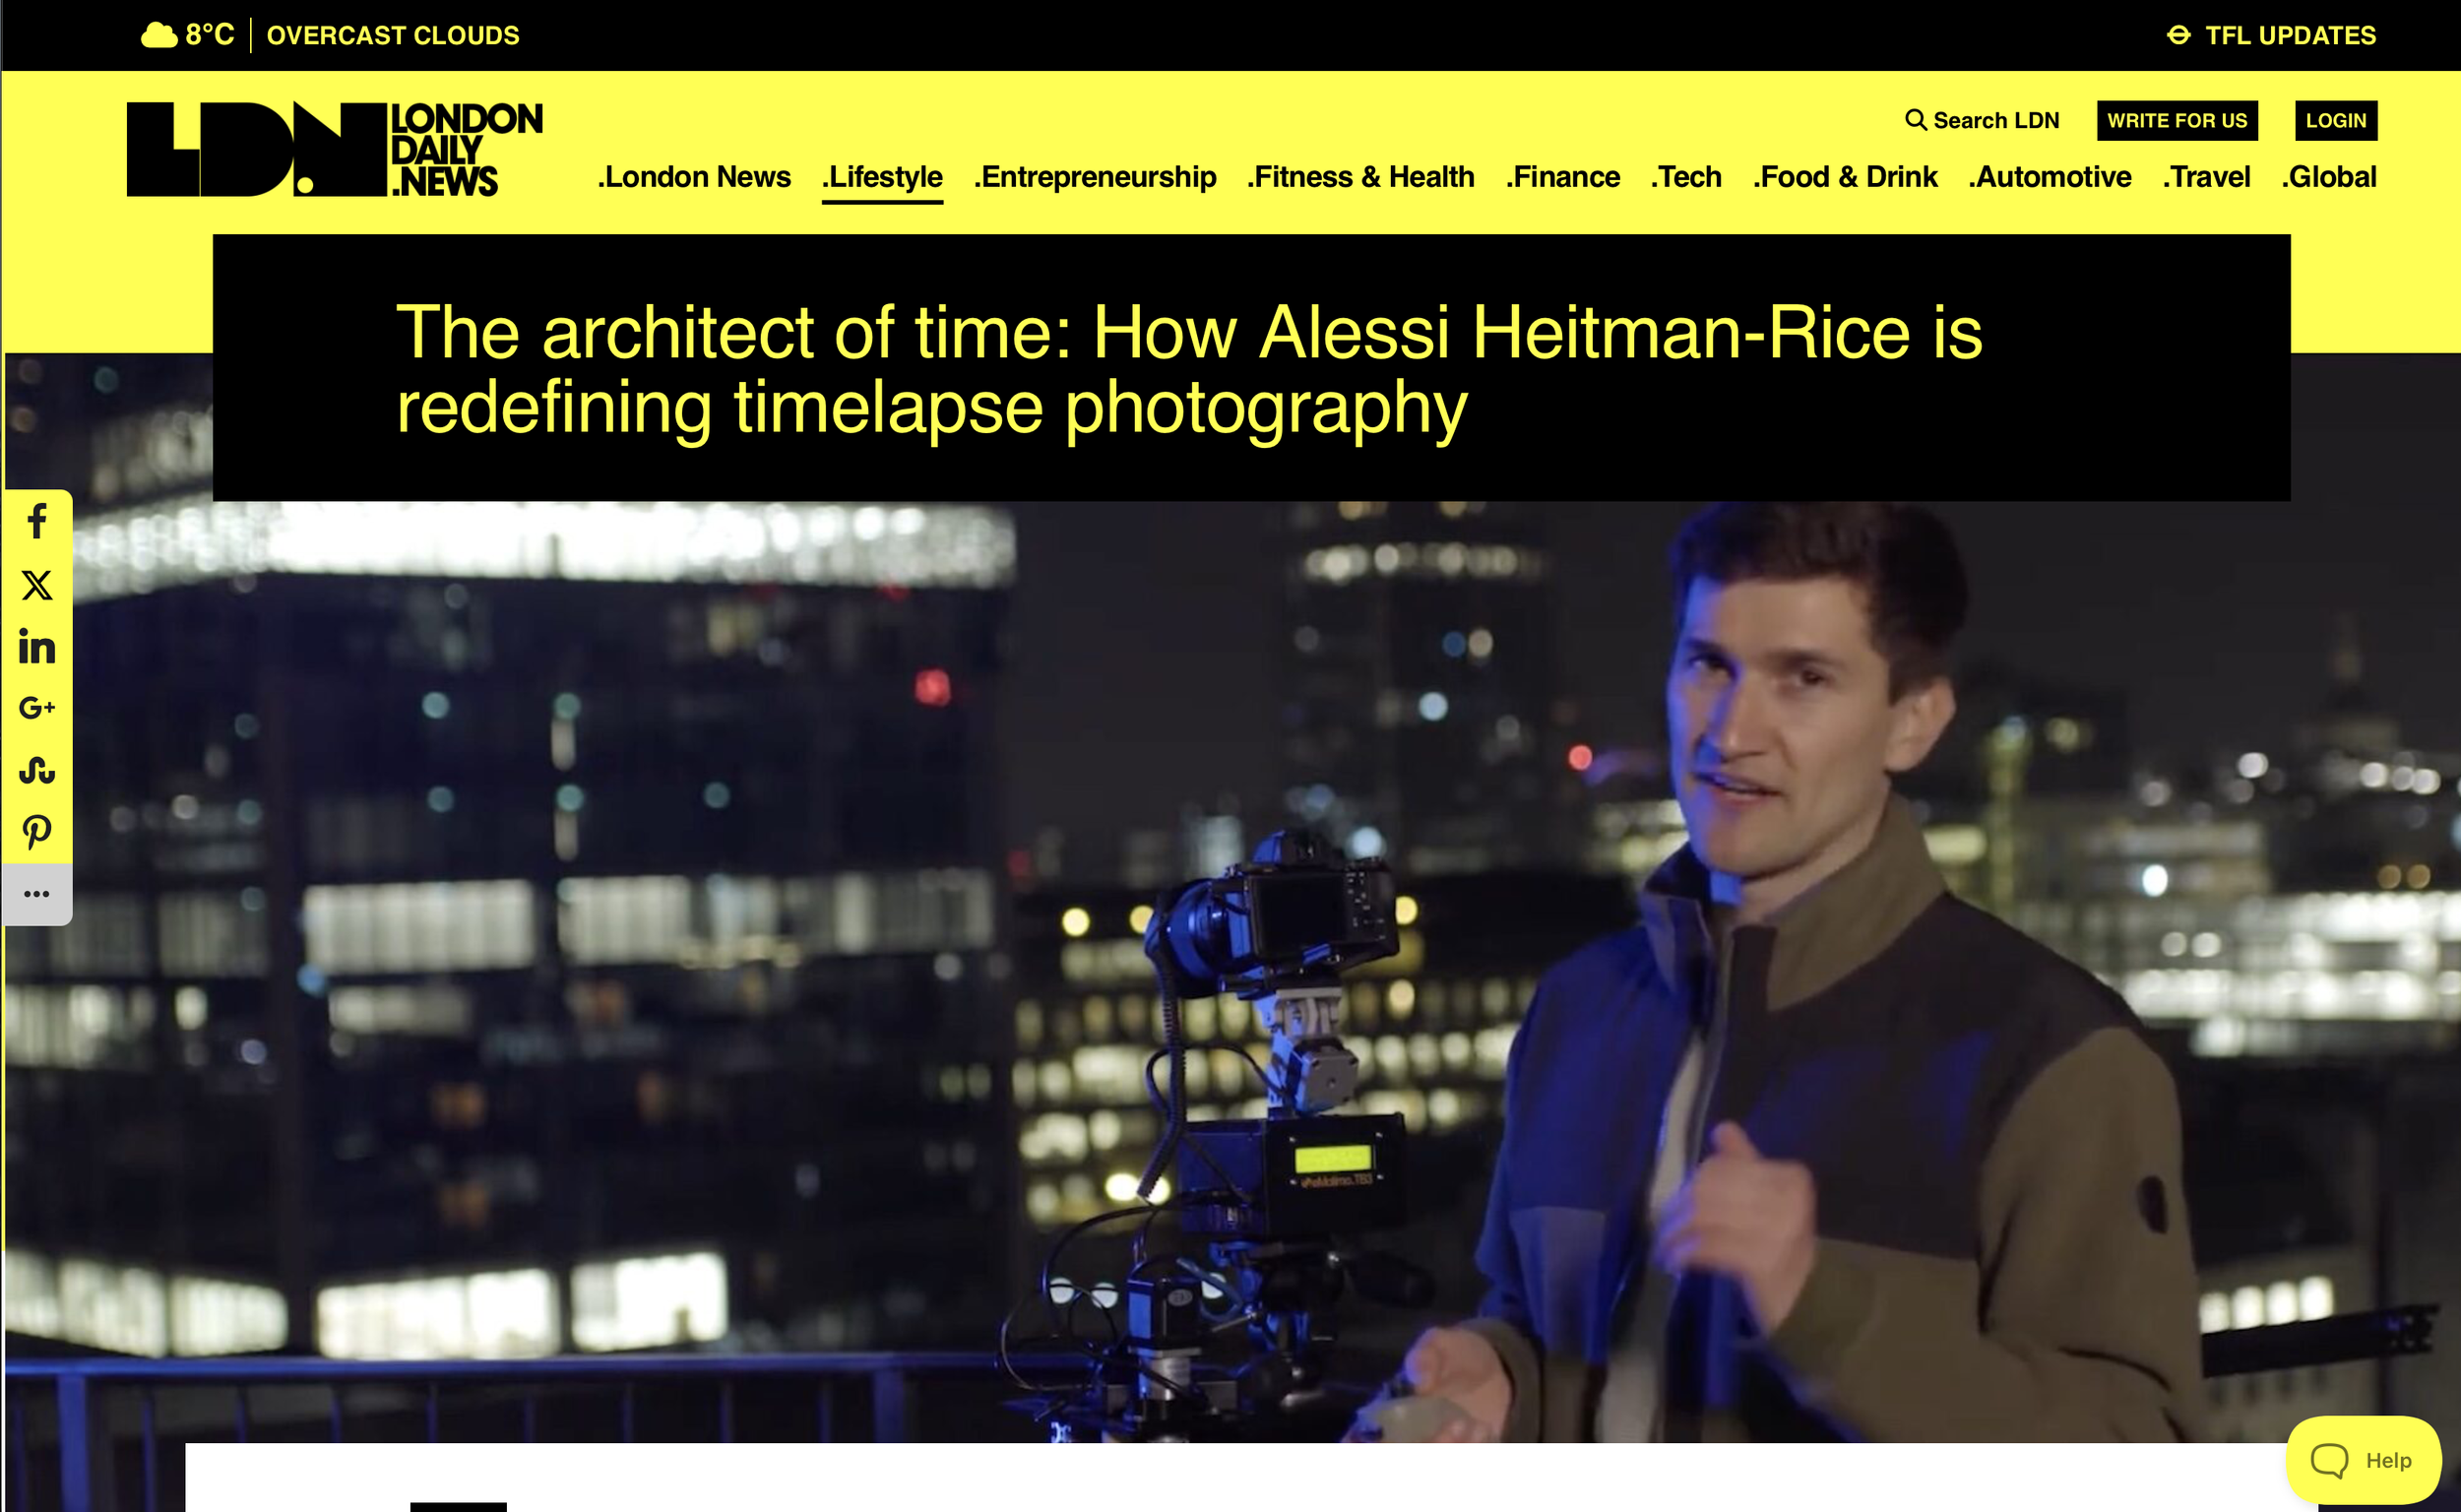The height and width of the screenshot is (1512, 2461).
Task: Share article on Facebook icon
Action: point(37,521)
